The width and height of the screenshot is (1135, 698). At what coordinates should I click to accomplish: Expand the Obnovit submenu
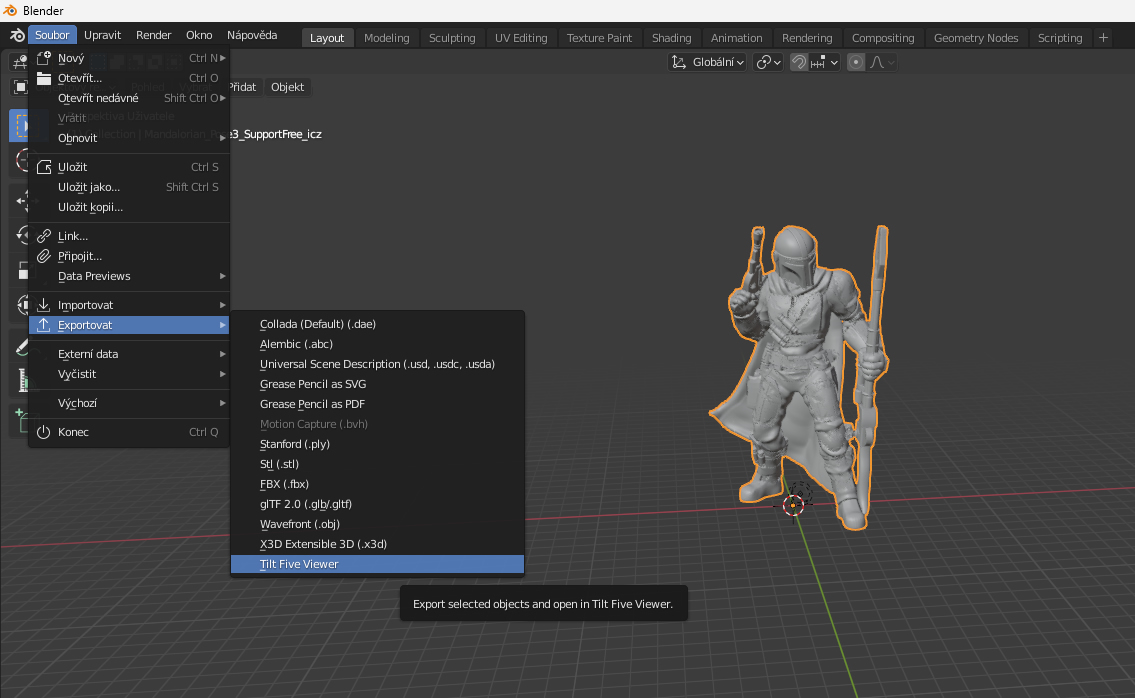click(129, 138)
